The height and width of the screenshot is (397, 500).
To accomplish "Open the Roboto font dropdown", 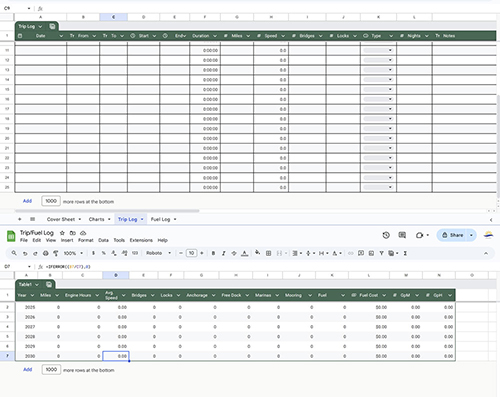I will (158, 253).
